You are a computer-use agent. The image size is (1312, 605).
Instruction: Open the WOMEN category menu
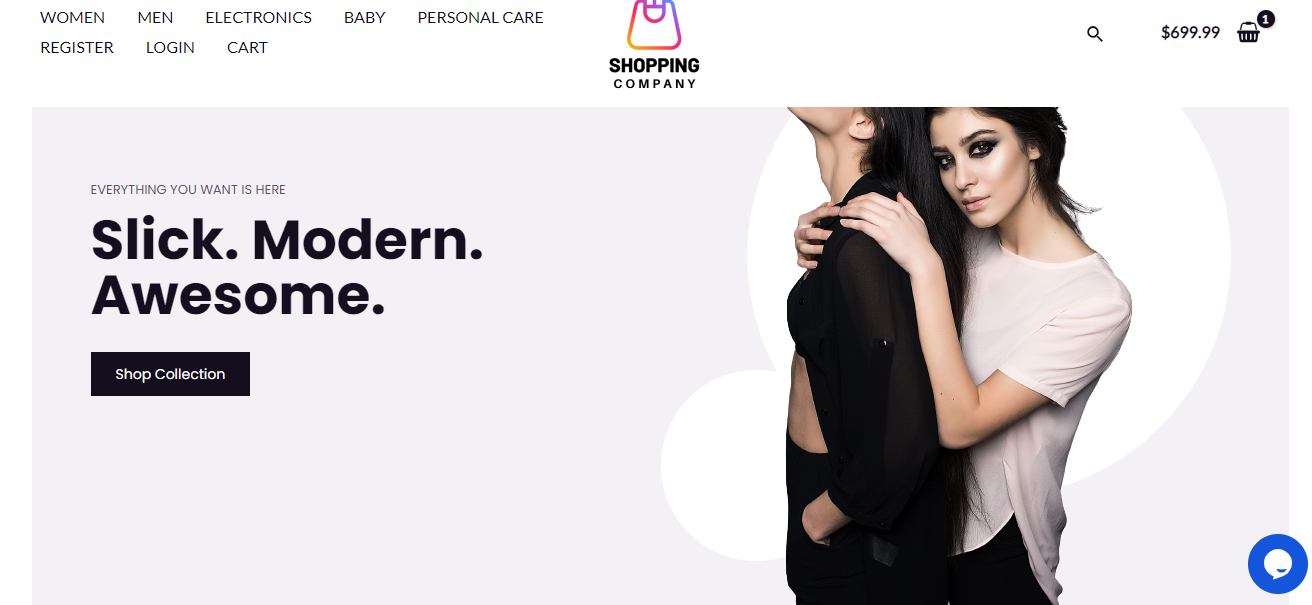(x=72, y=17)
